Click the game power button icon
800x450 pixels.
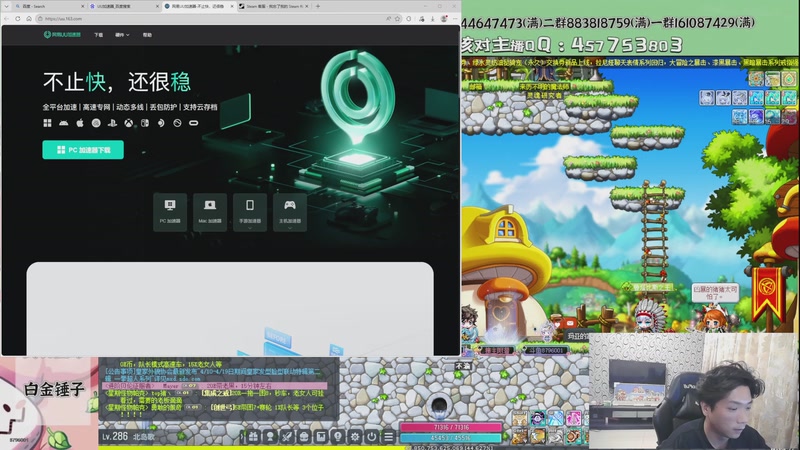(371, 437)
